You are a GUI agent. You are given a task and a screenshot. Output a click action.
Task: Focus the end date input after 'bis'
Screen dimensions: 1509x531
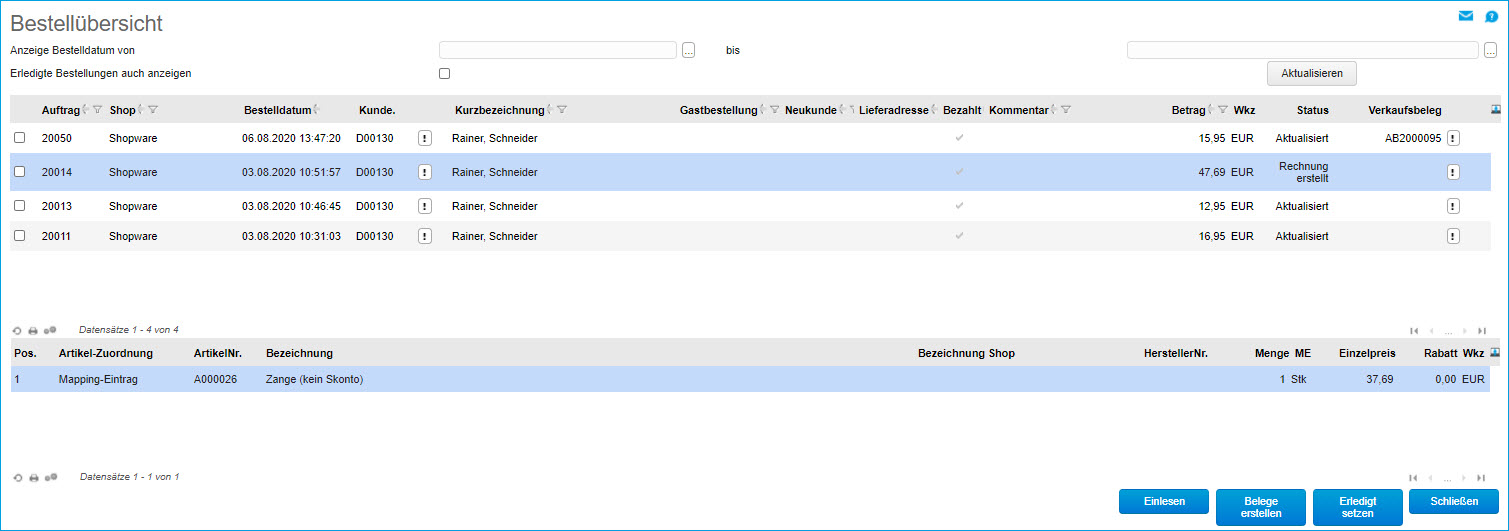pos(1302,50)
